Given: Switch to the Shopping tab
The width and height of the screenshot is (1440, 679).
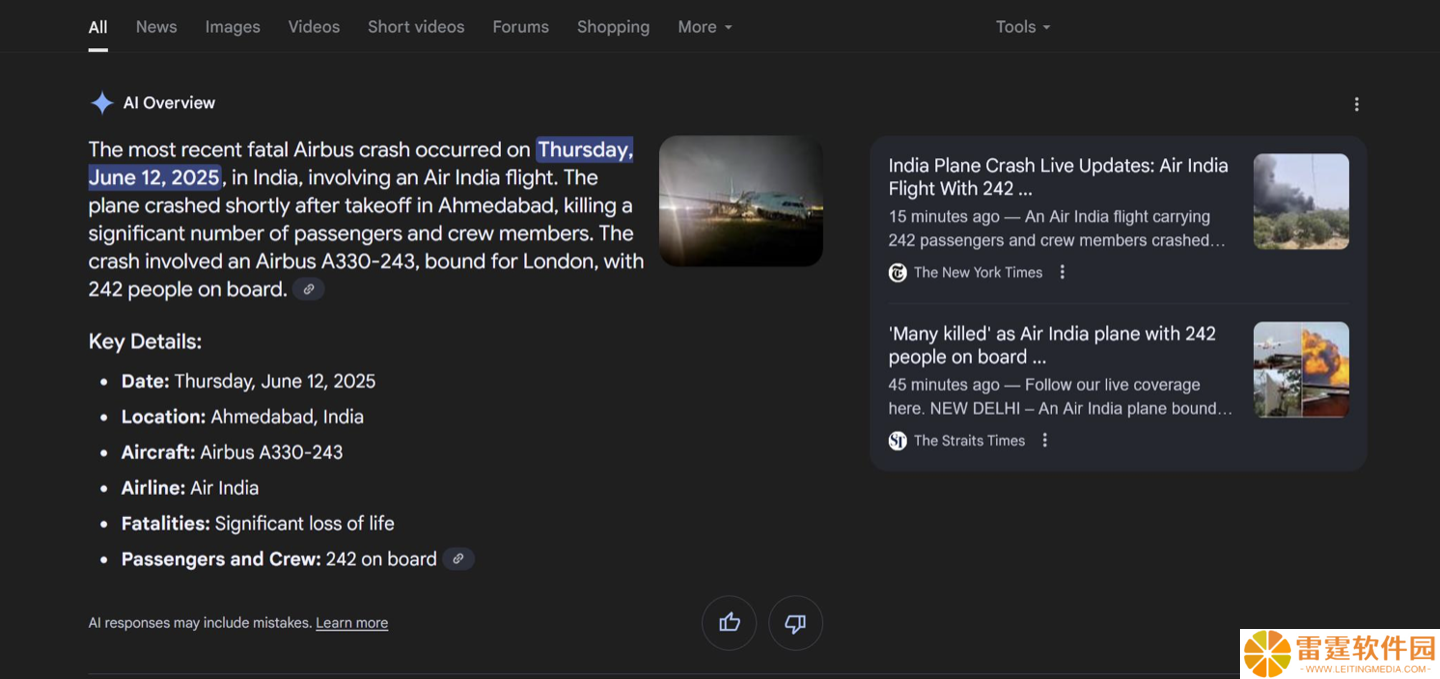Looking at the screenshot, I should click(x=613, y=27).
